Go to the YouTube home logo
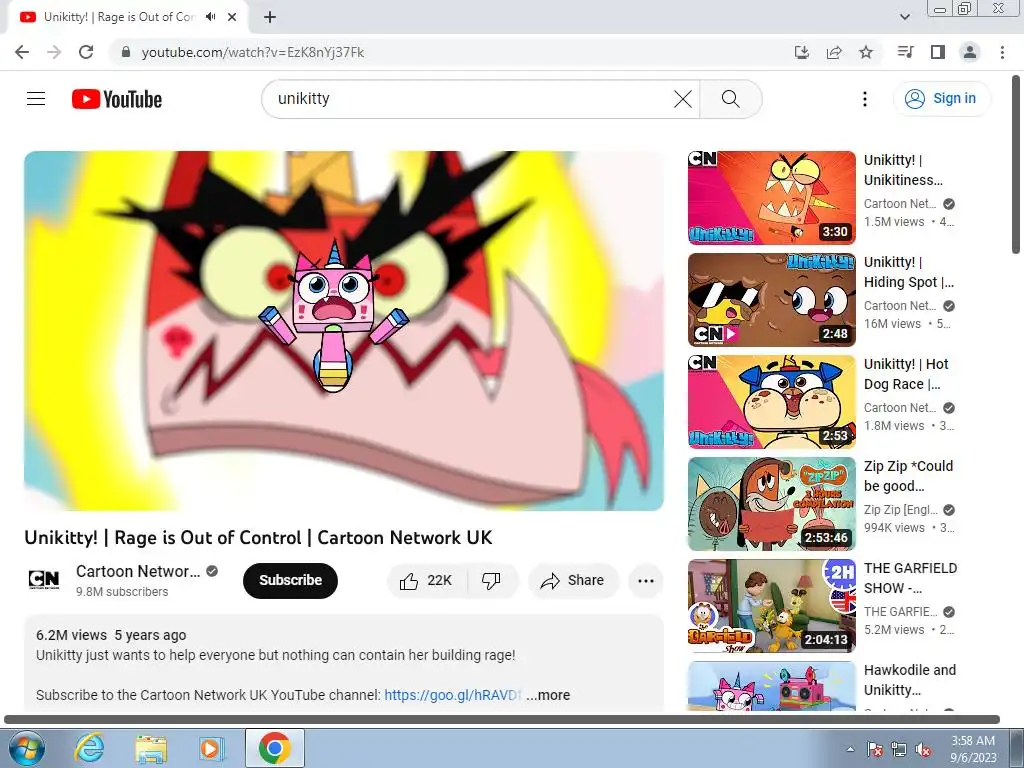 (117, 99)
